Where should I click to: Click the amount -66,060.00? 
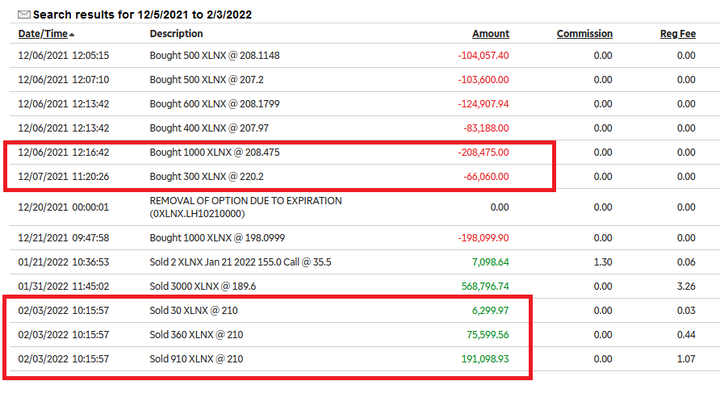click(x=486, y=177)
